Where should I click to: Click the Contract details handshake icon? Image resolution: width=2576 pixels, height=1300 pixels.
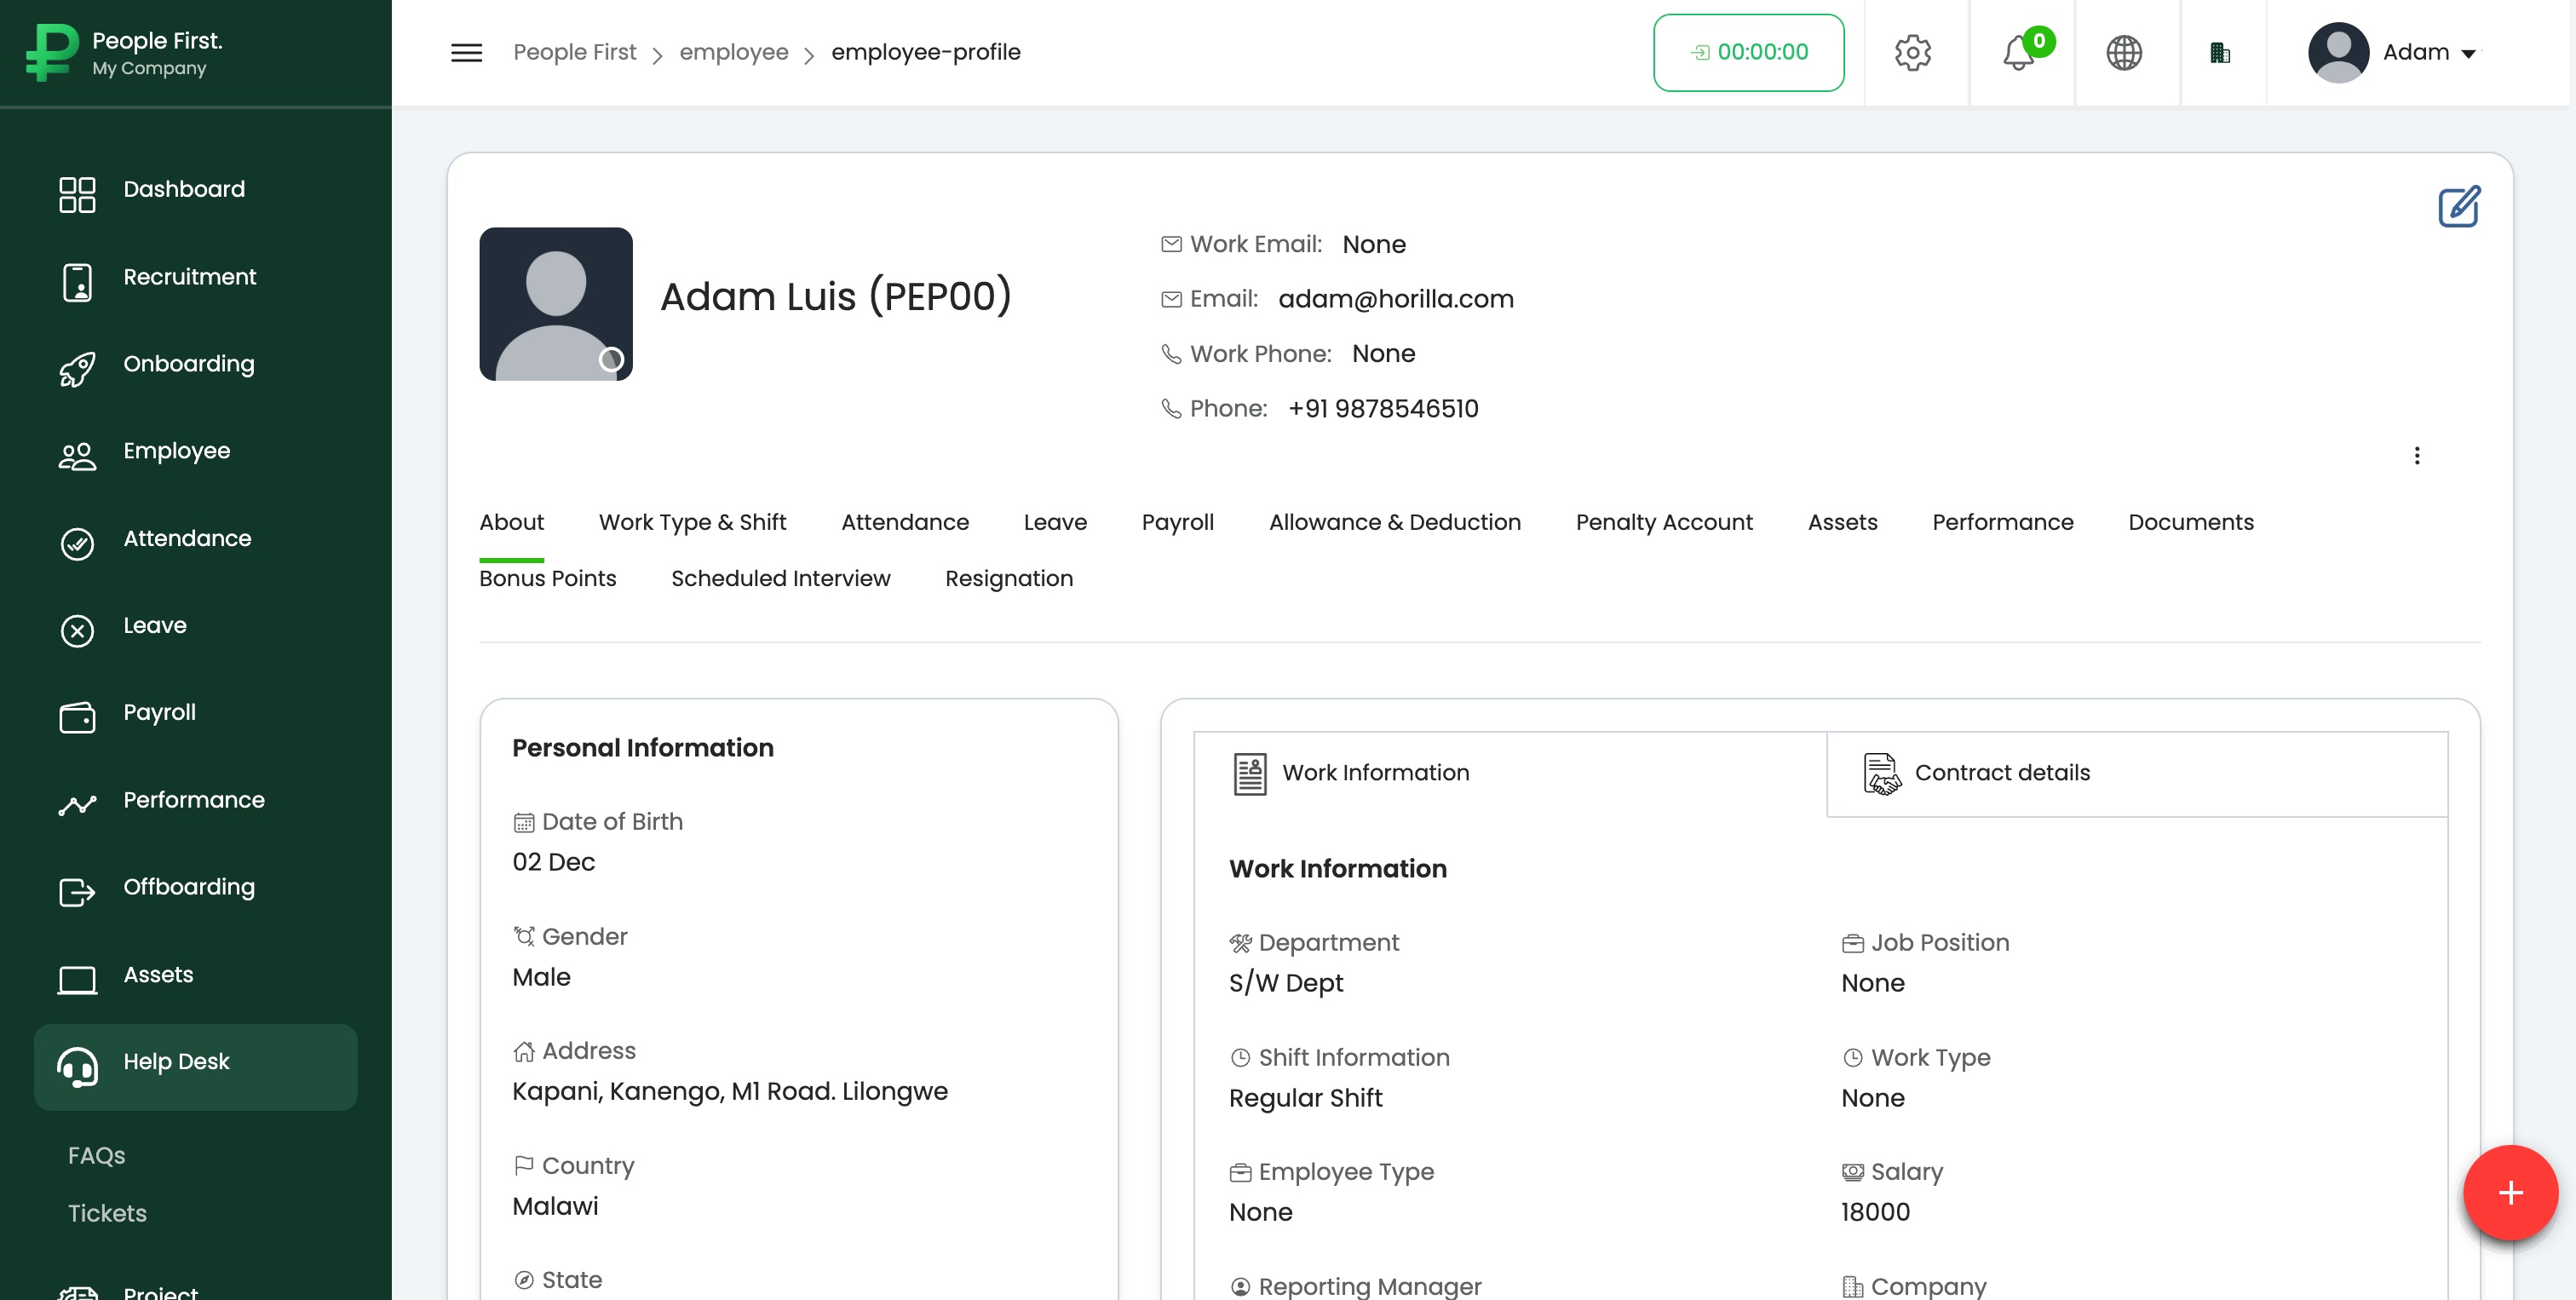coord(1881,773)
